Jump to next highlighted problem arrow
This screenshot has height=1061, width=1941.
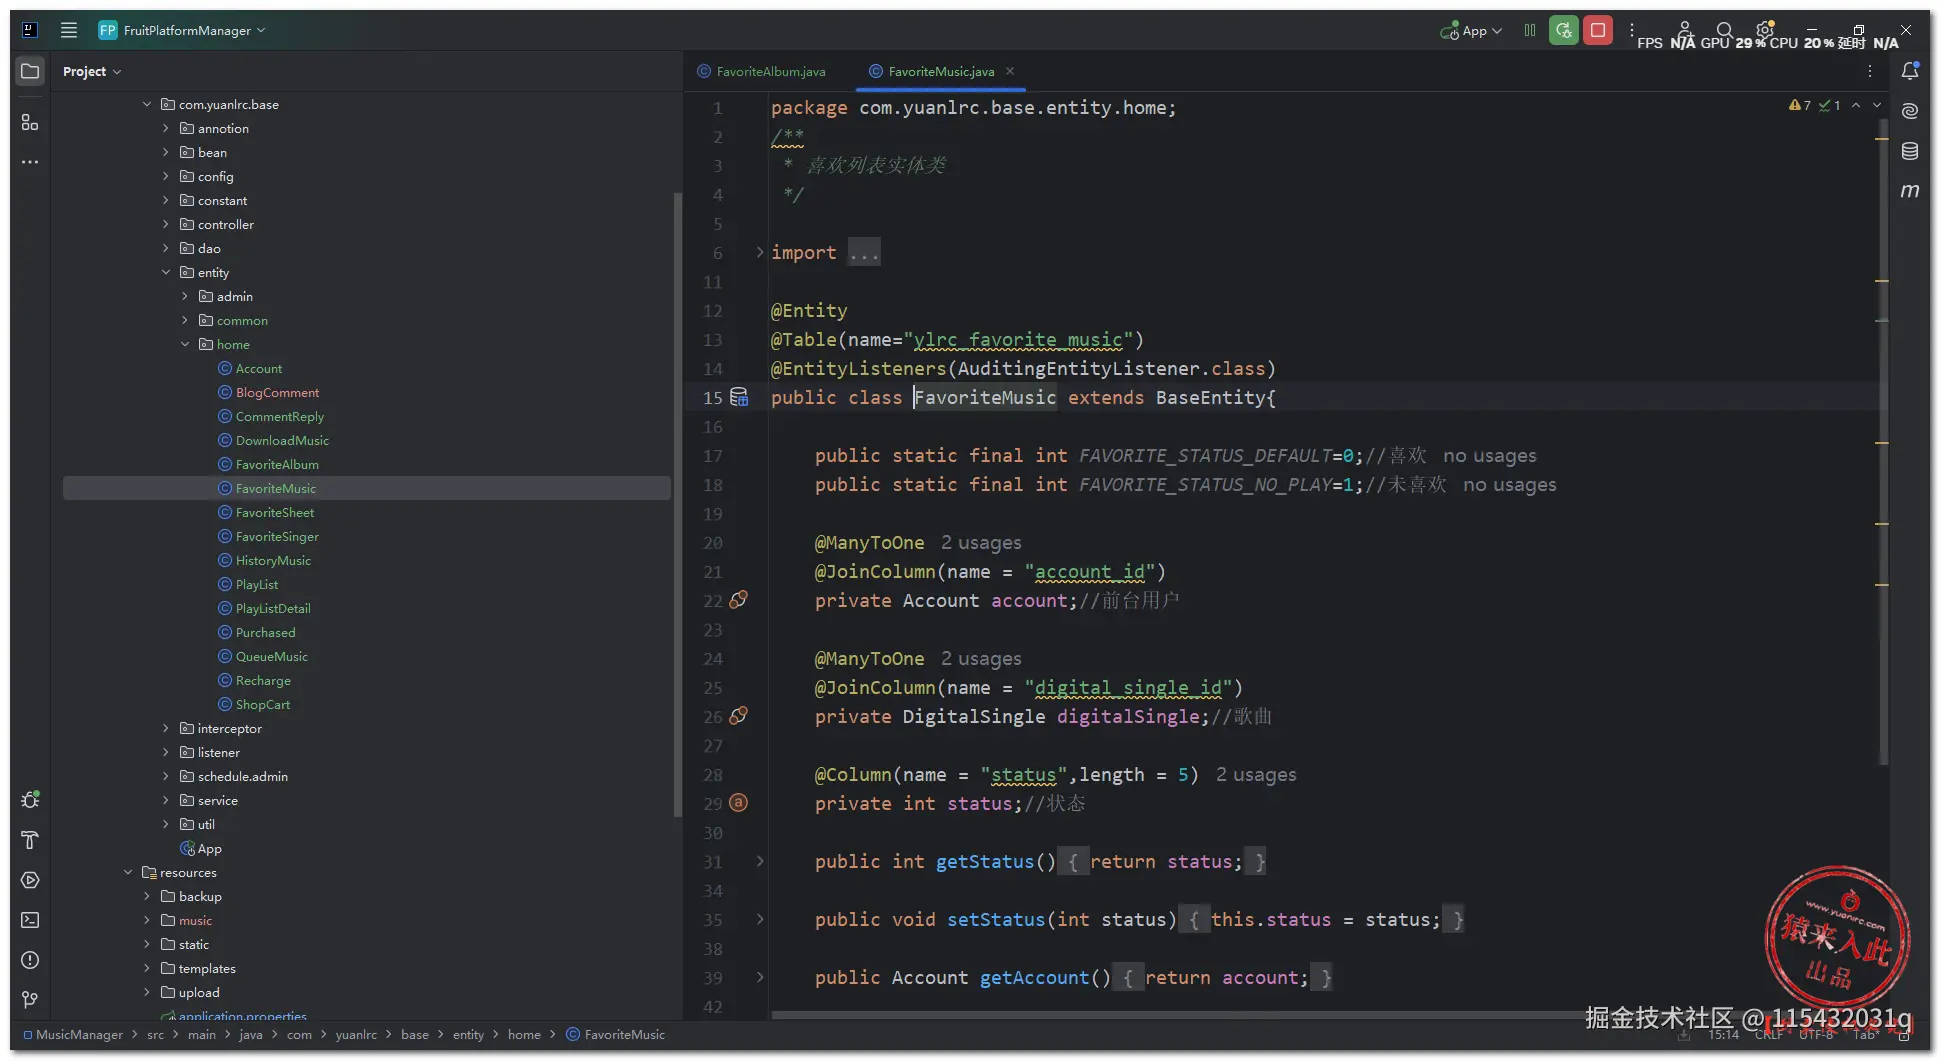(x=1877, y=105)
